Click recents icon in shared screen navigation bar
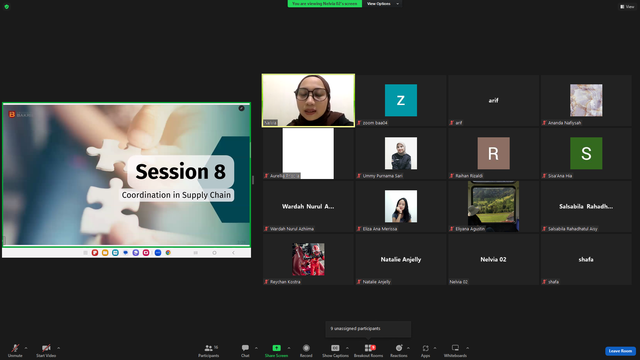The image size is (640, 360). 196,253
